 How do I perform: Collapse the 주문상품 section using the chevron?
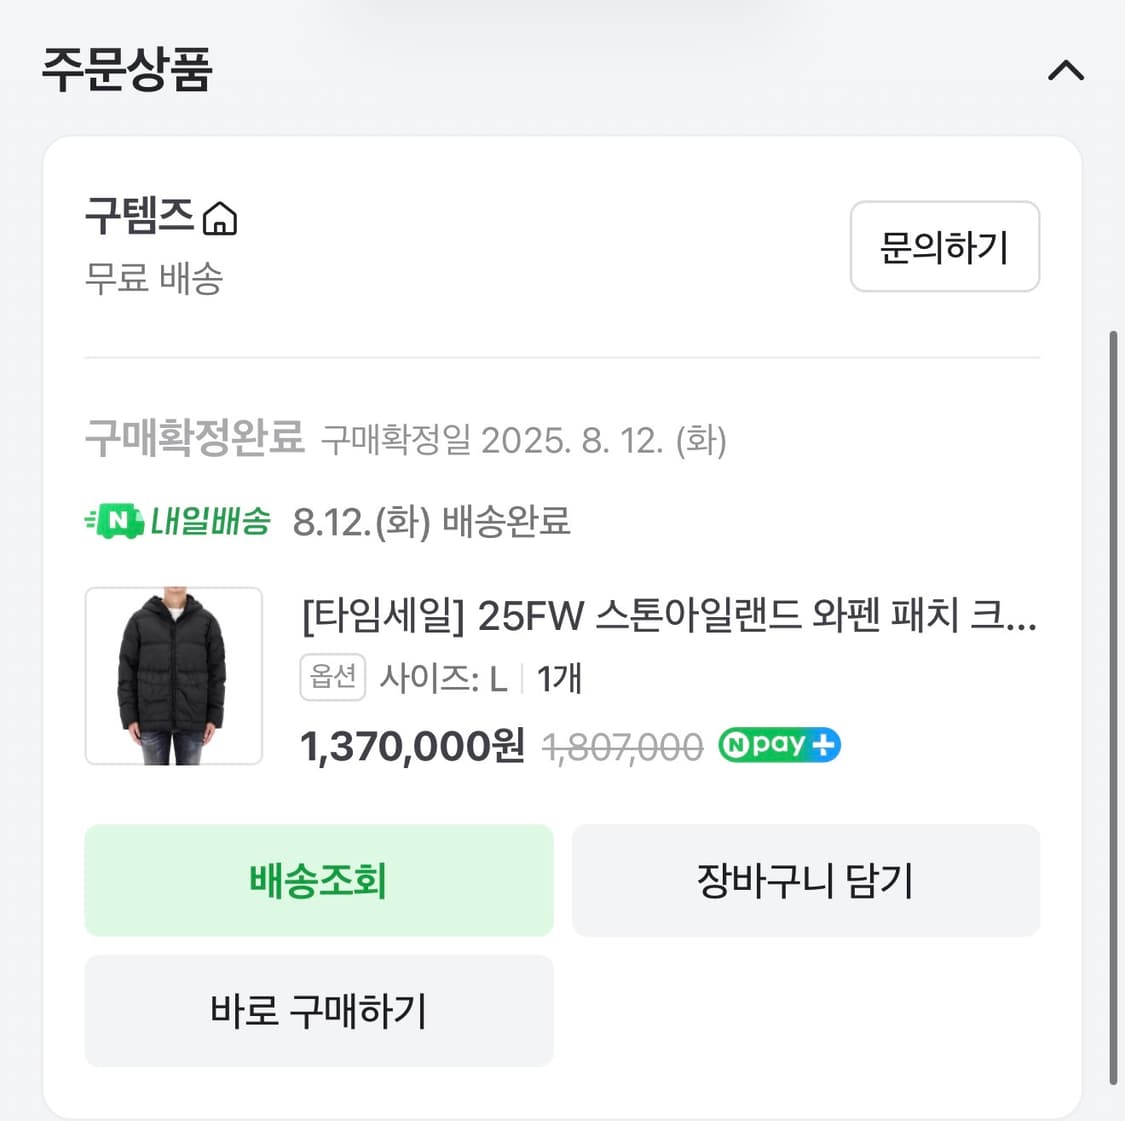[1066, 69]
